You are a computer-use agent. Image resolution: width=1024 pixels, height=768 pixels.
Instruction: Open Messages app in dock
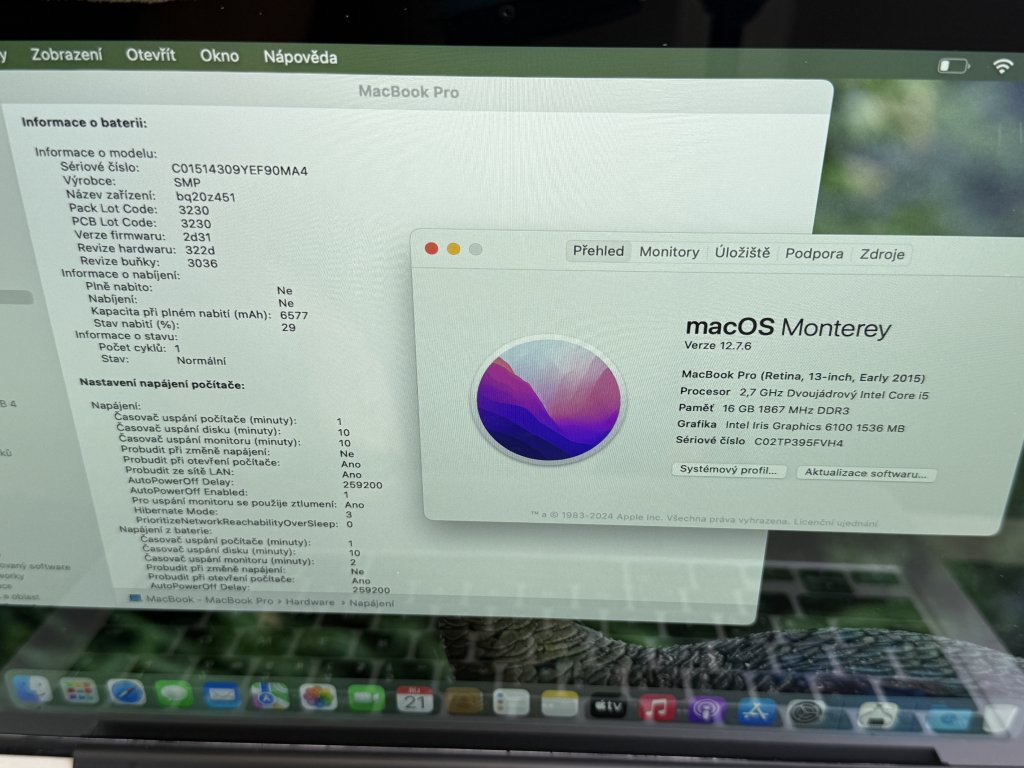tap(173, 694)
